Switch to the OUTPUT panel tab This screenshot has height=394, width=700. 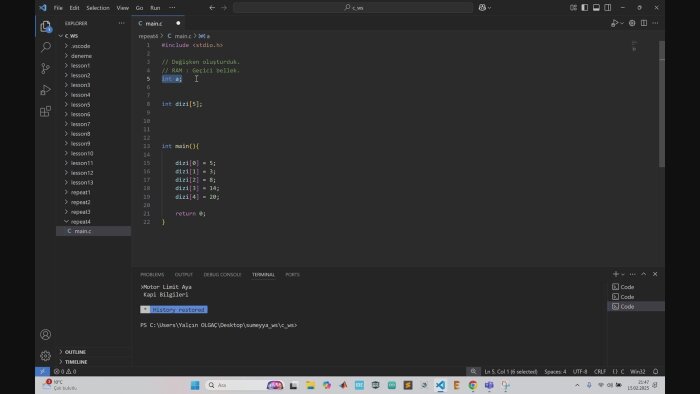tap(183, 274)
